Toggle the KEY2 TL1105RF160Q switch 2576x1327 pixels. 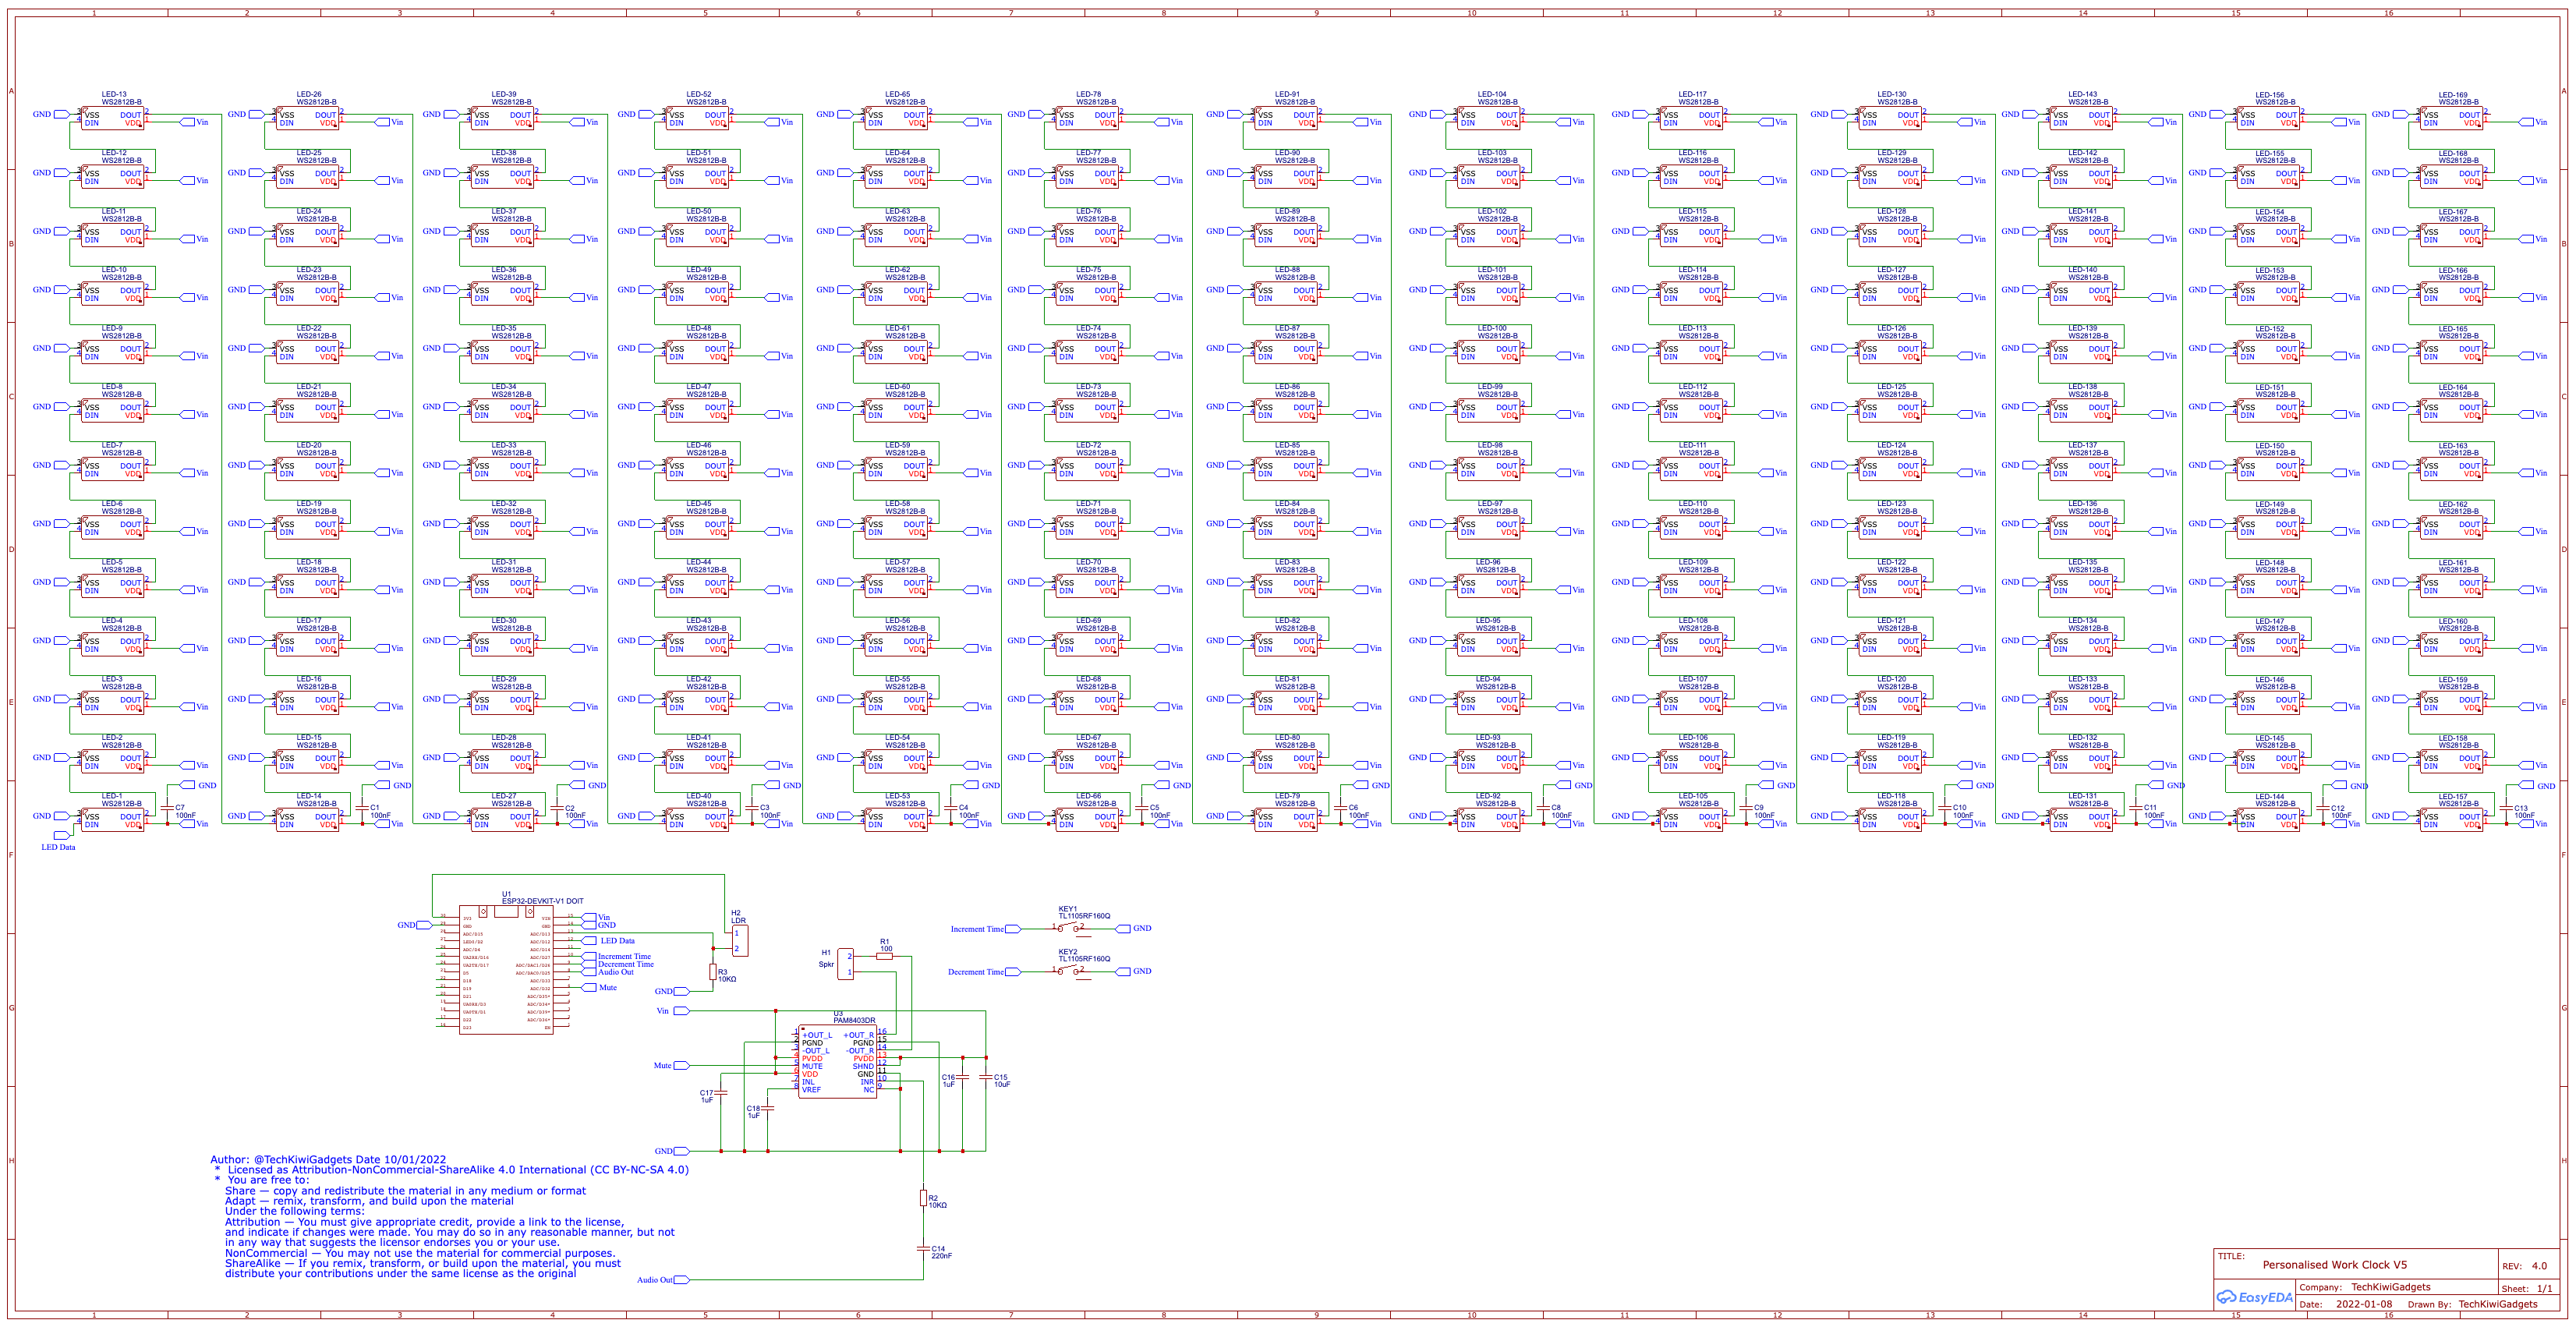pyautogui.click(x=1068, y=971)
